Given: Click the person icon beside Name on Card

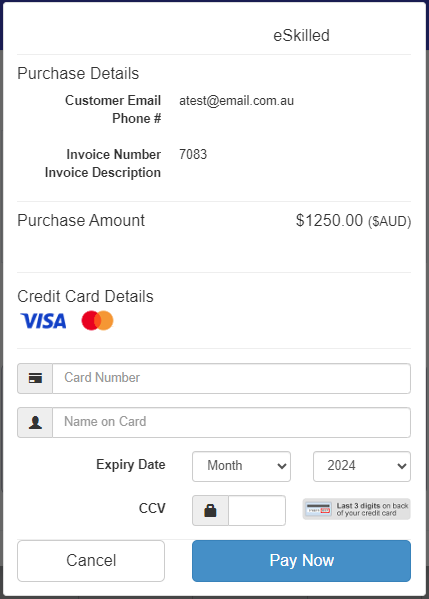Looking at the screenshot, I should pos(35,422).
